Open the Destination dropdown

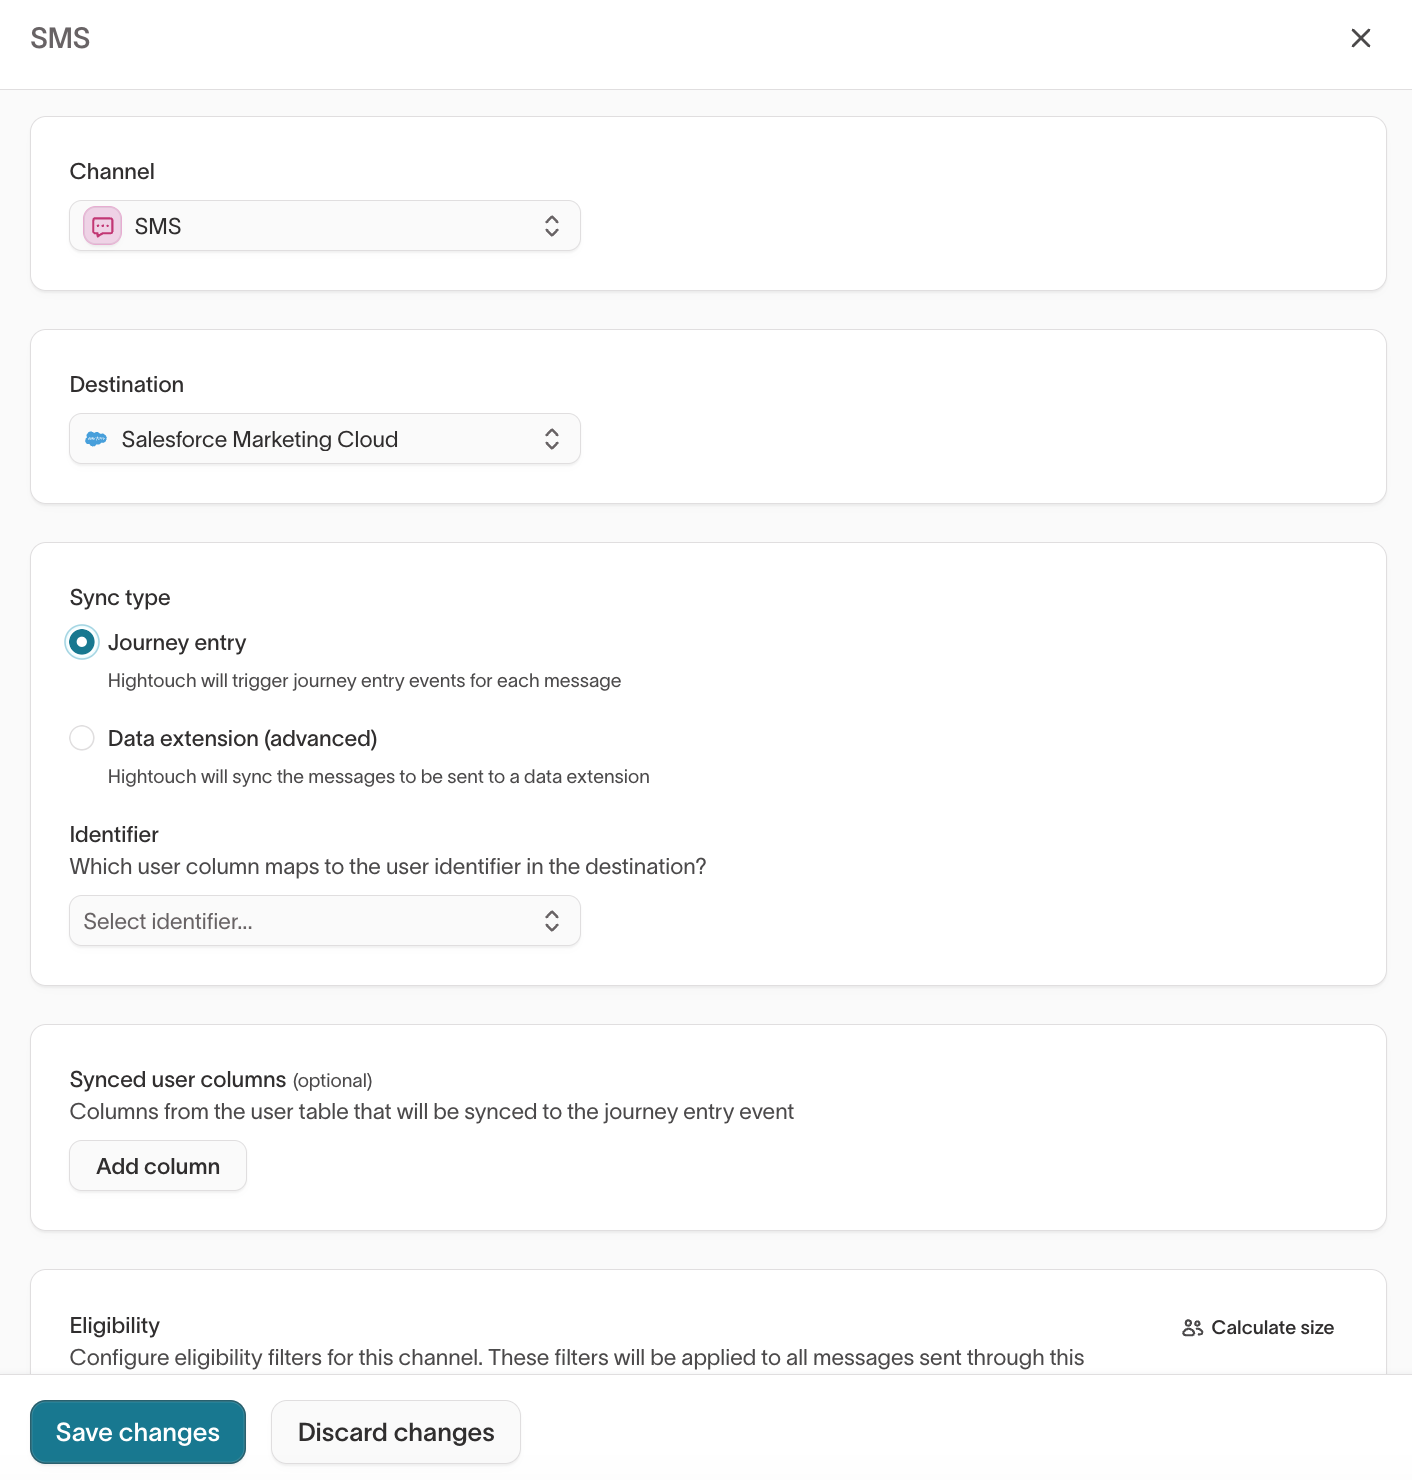pos(324,439)
